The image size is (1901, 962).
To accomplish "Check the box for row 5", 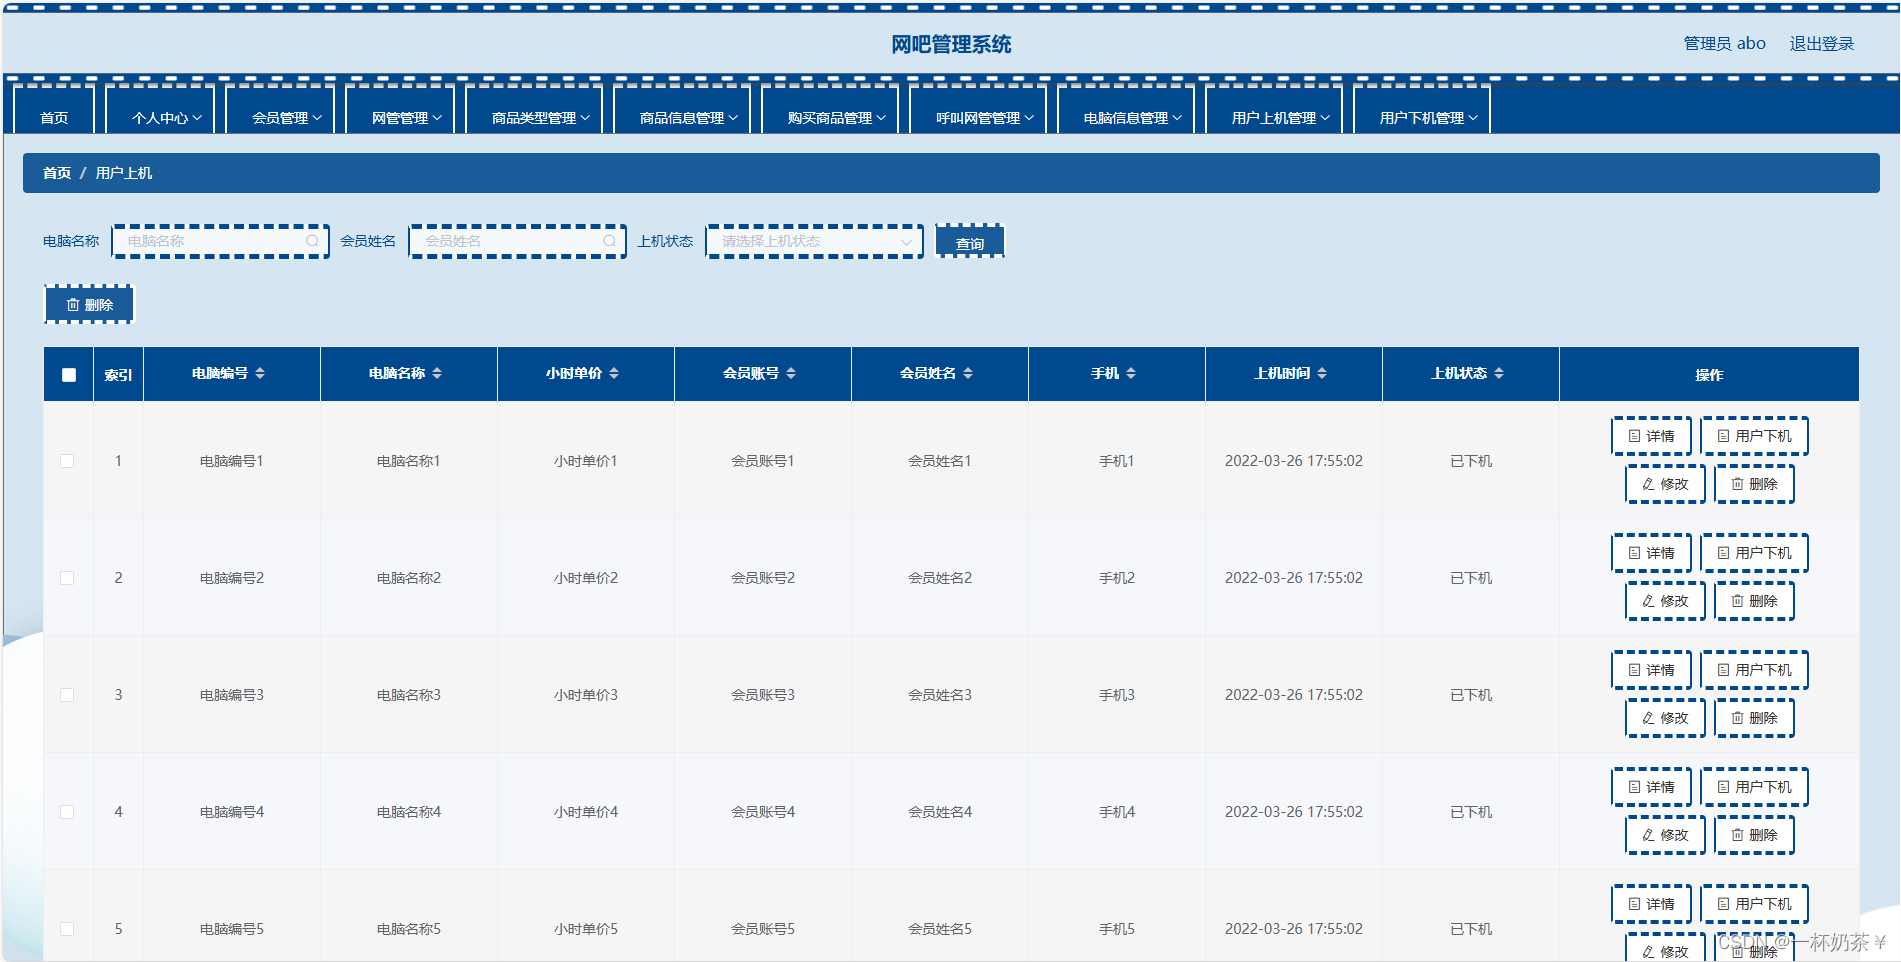I will [67, 929].
